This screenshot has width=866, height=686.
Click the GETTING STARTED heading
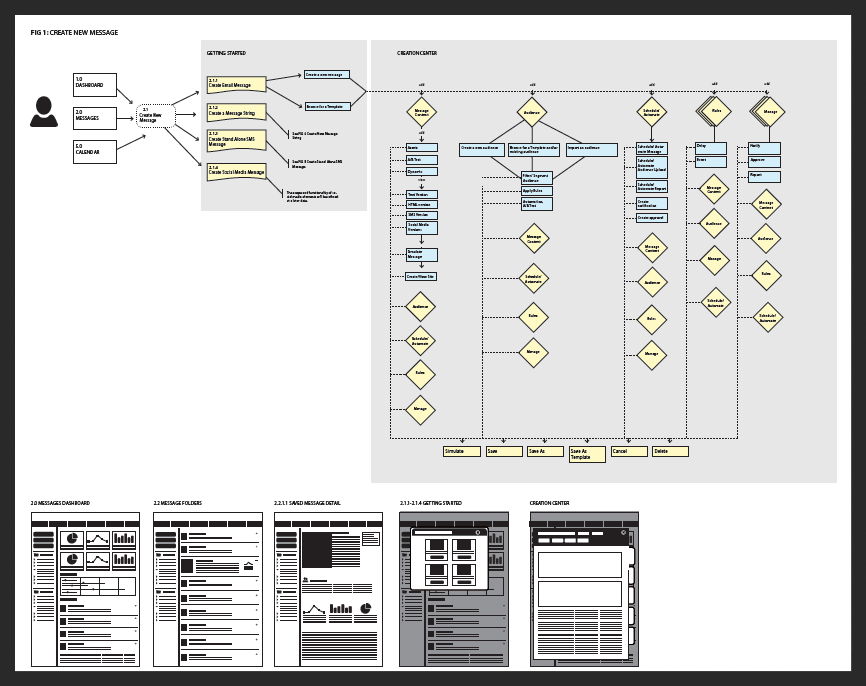point(226,53)
